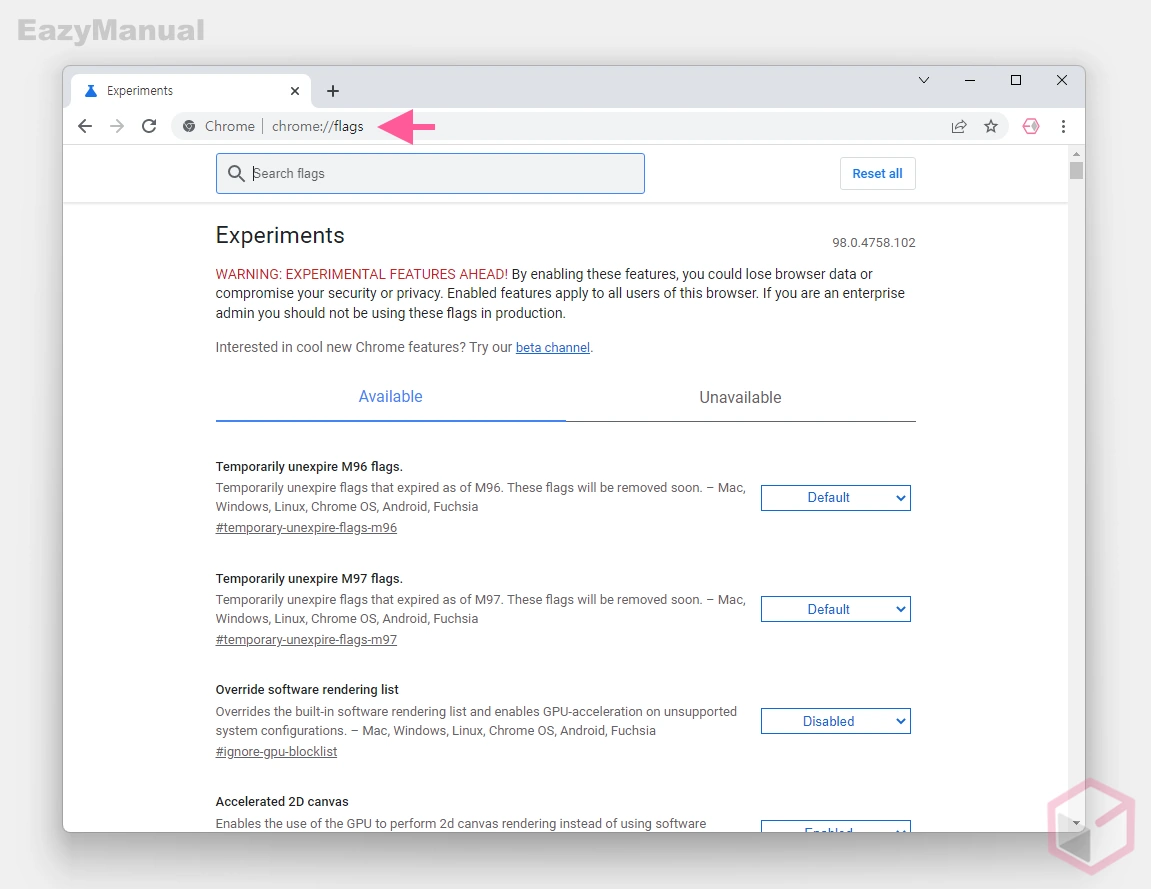Click the forward navigation arrow
This screenshot has width=1151, height=889.
click(x=117, y=126)
